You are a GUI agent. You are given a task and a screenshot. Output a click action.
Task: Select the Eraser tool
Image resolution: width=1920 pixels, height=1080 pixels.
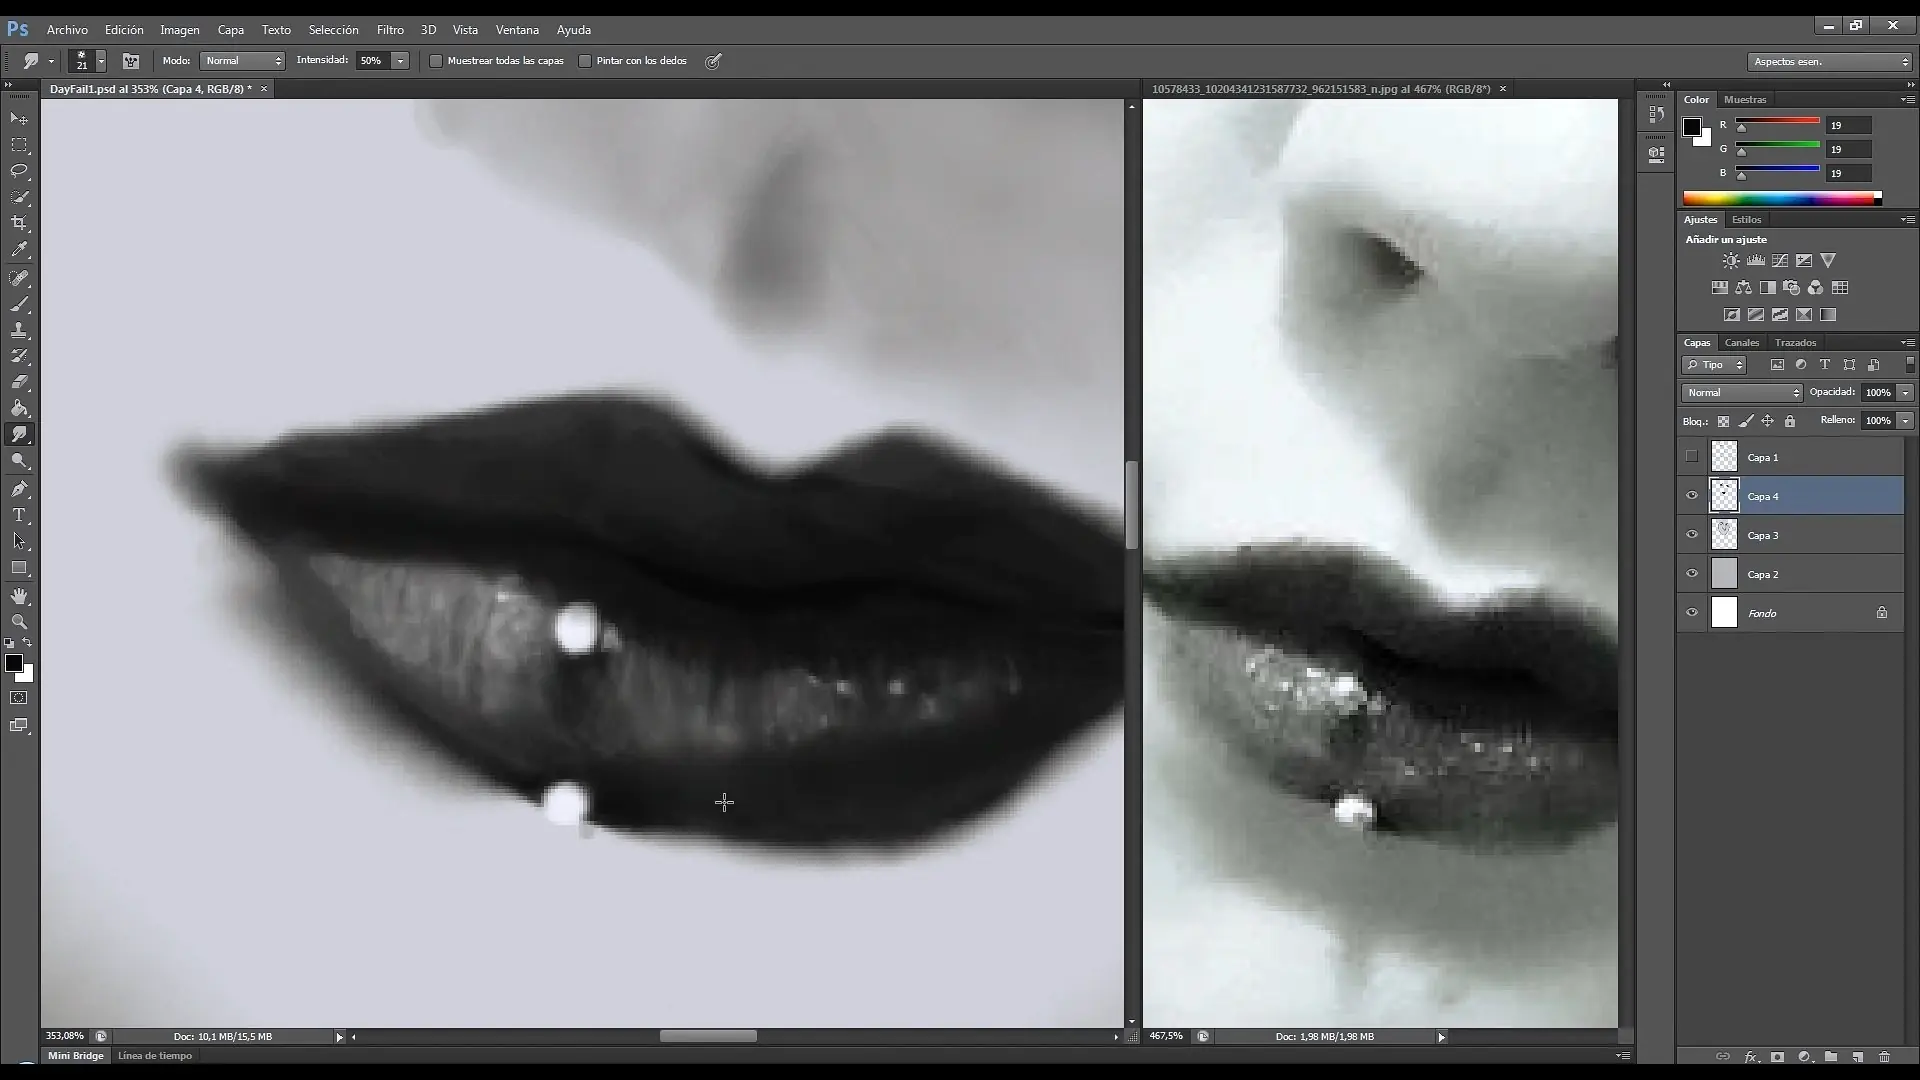point(19,382)
